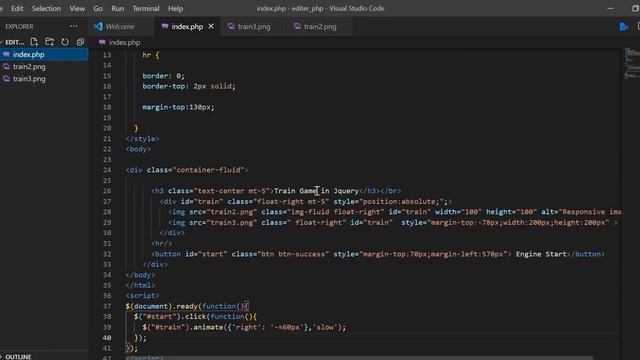Click the closing </html> tag

tap(140, 285)
